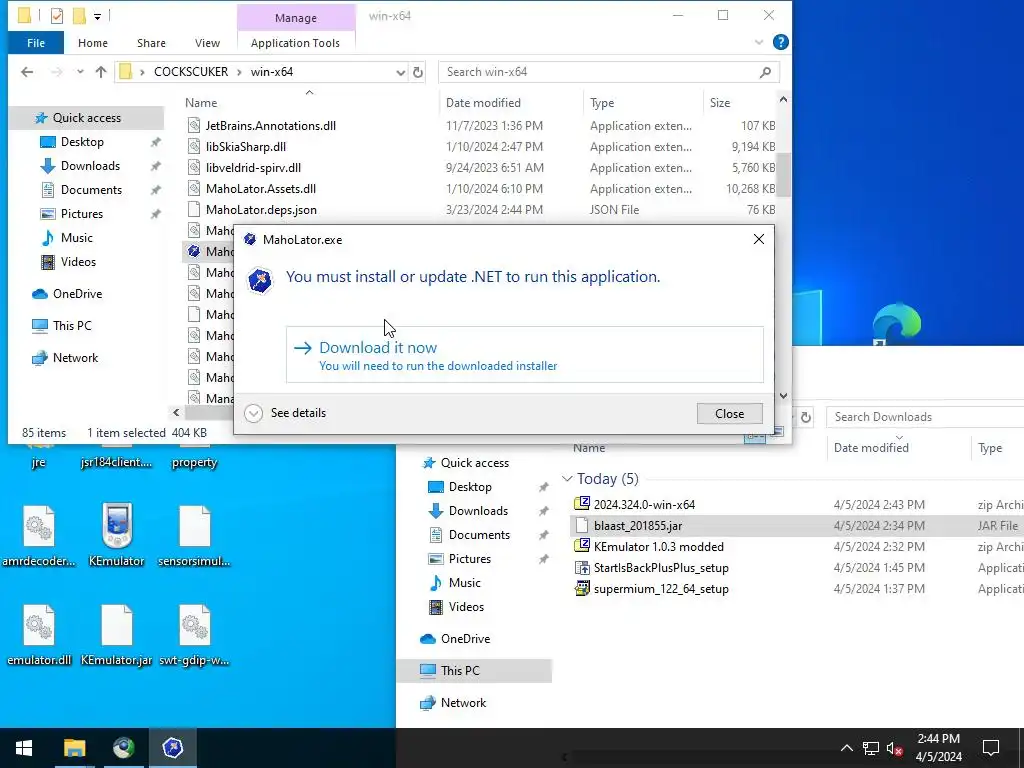
Task: Click muted volume icon in tray
Action: coord(895,748)
